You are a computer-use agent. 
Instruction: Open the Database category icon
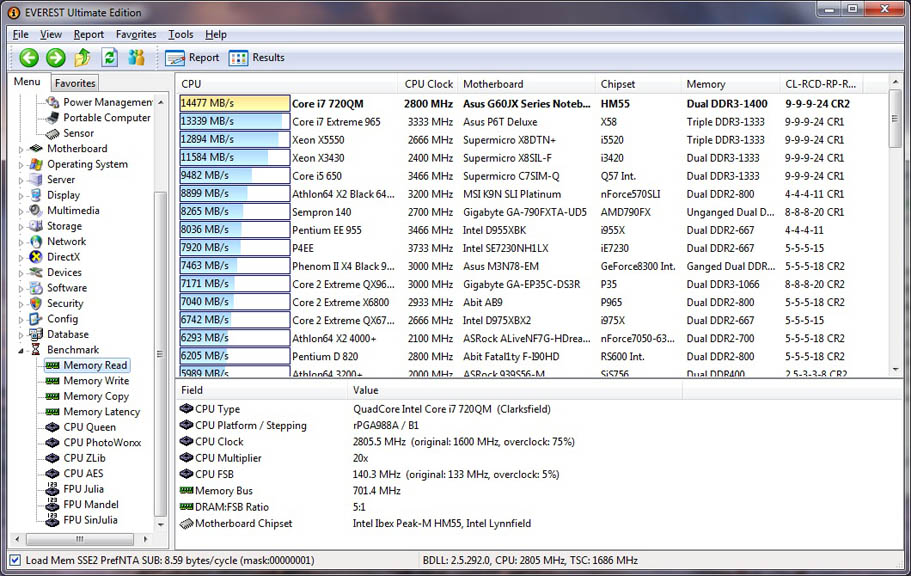pyautogui.click(x=36, y=334)
